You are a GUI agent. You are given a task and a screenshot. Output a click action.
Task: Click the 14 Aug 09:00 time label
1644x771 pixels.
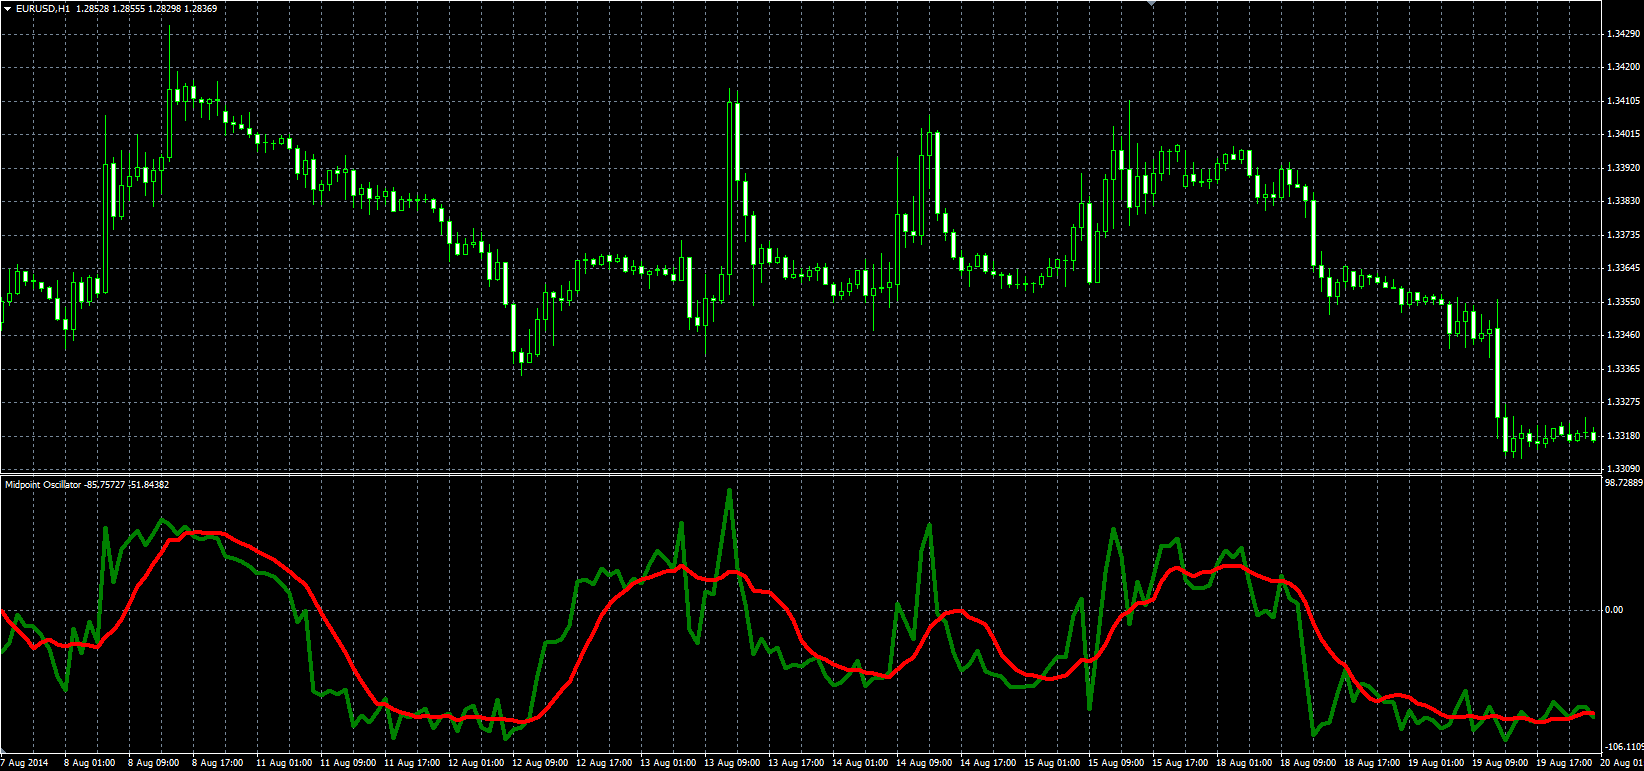(x=924, y=763)
